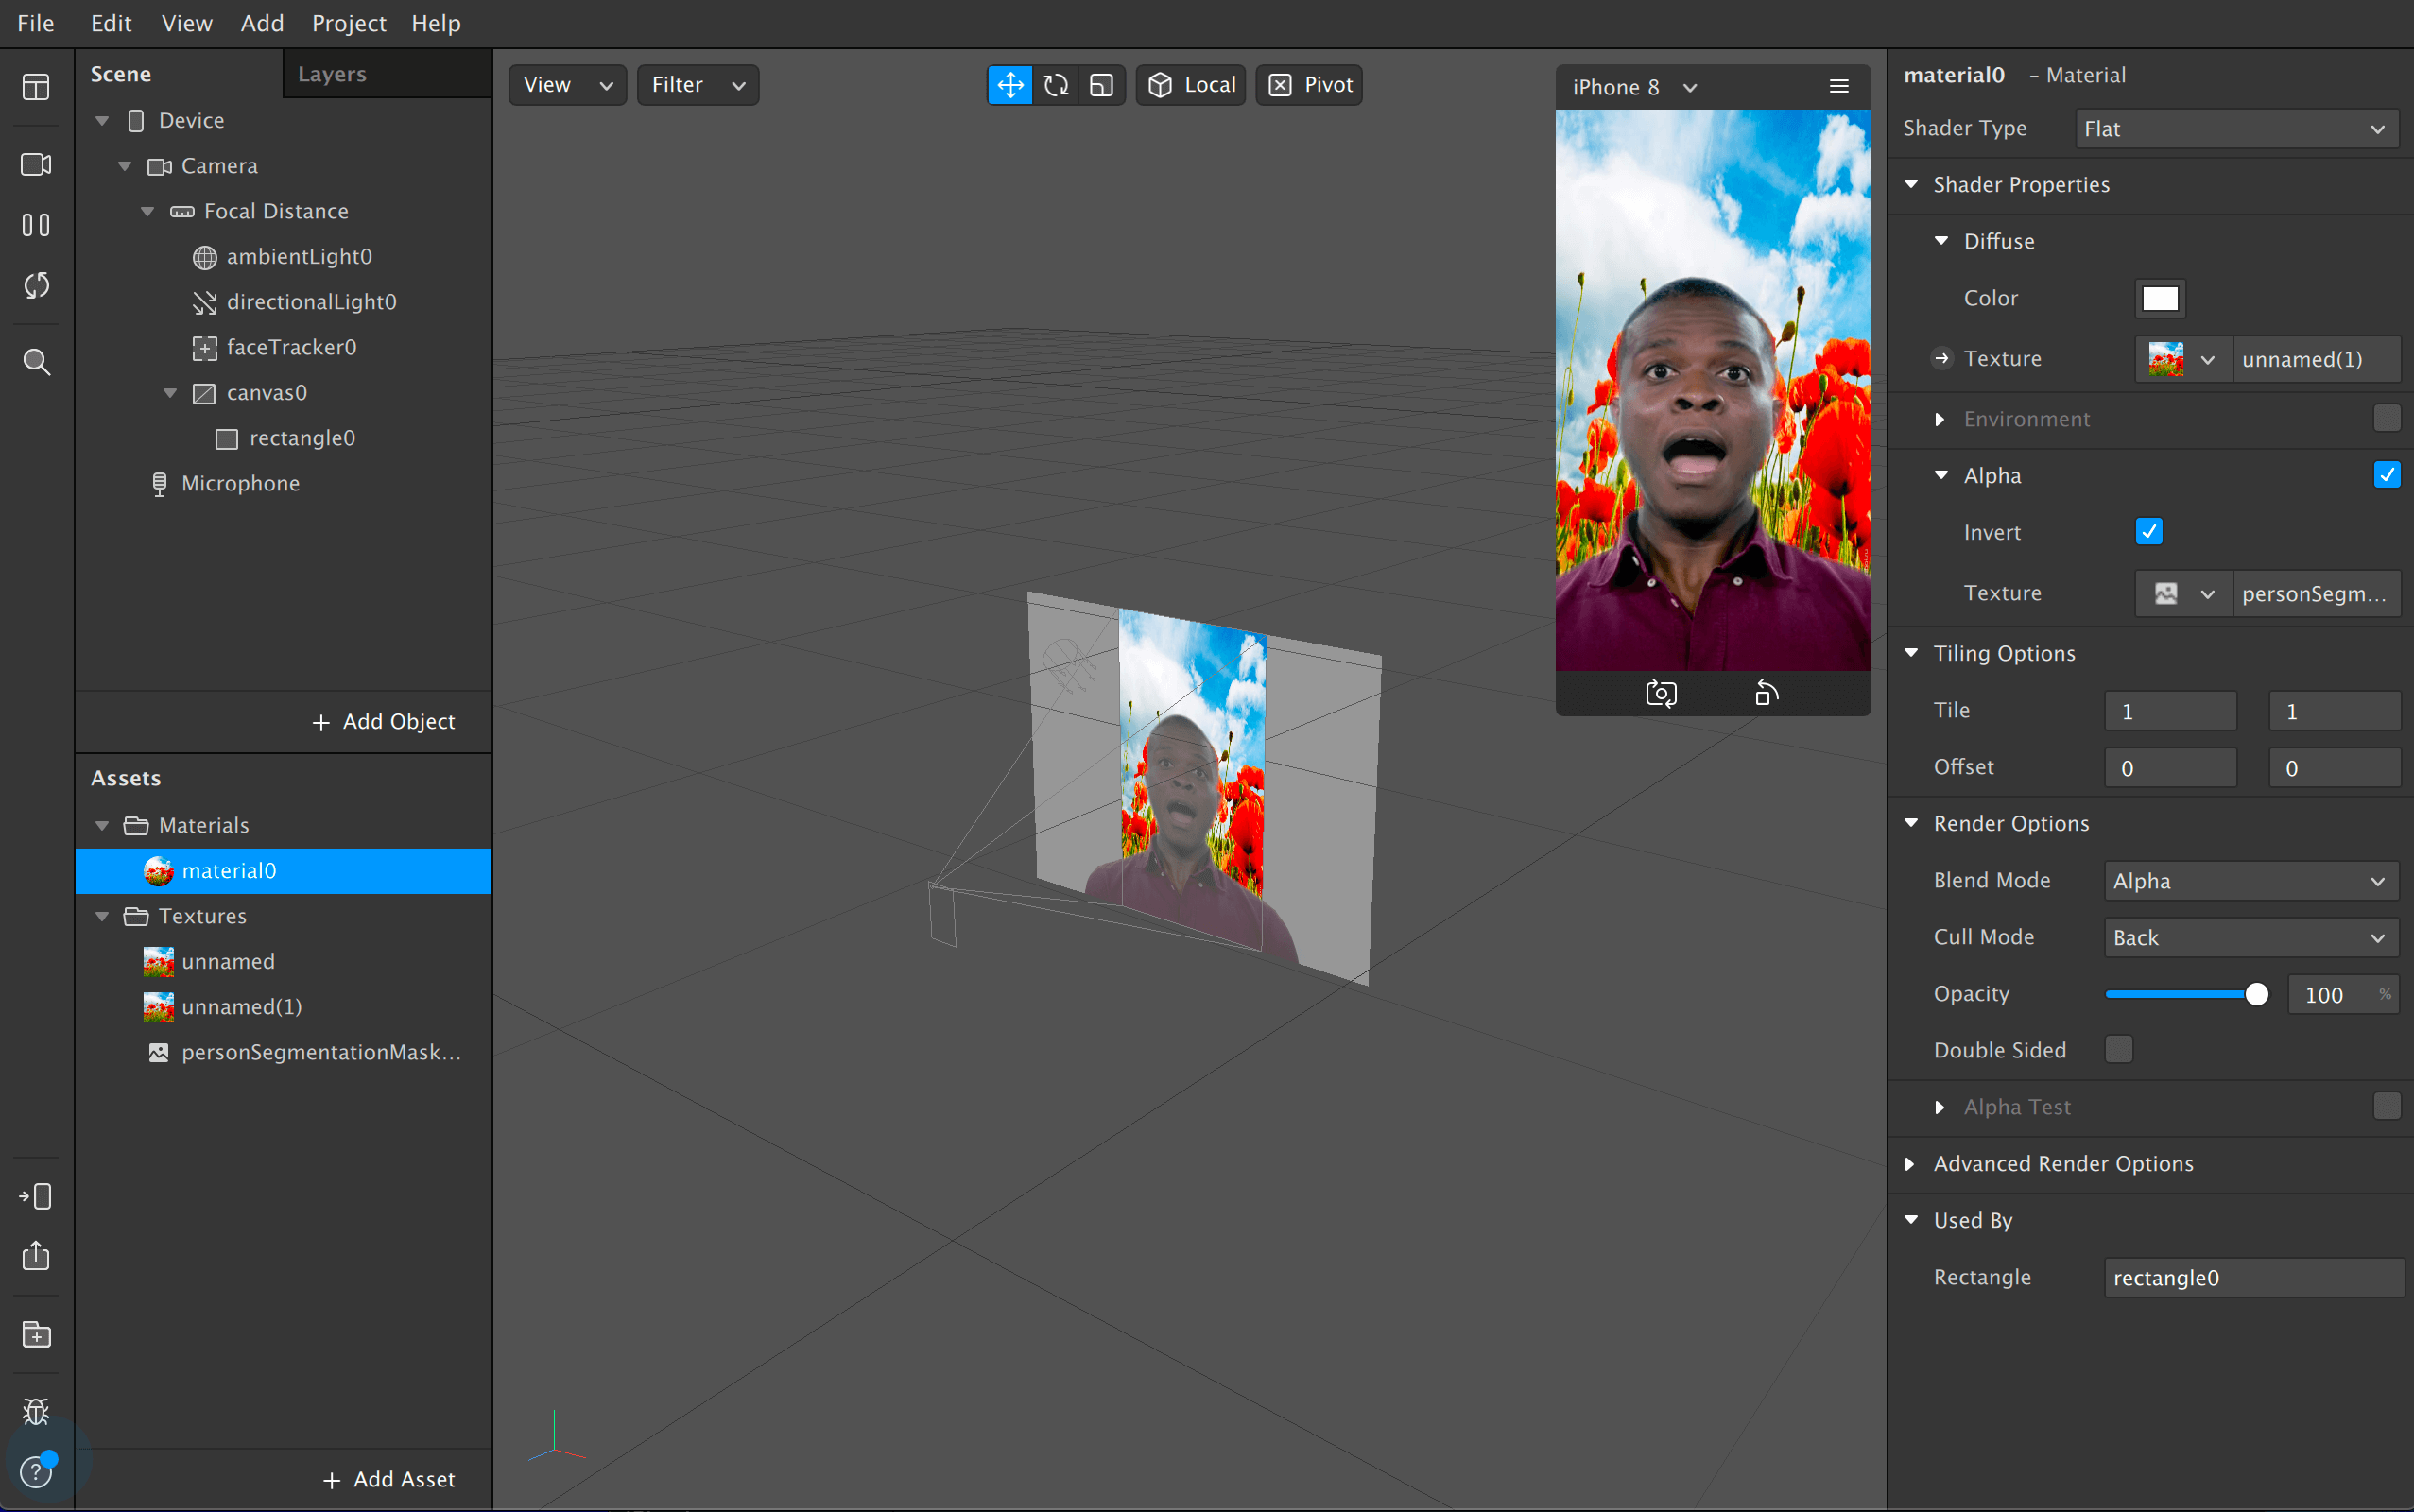
Task: Enable the Invert checkbox under Alpha
Action: tap(2149, 533)
